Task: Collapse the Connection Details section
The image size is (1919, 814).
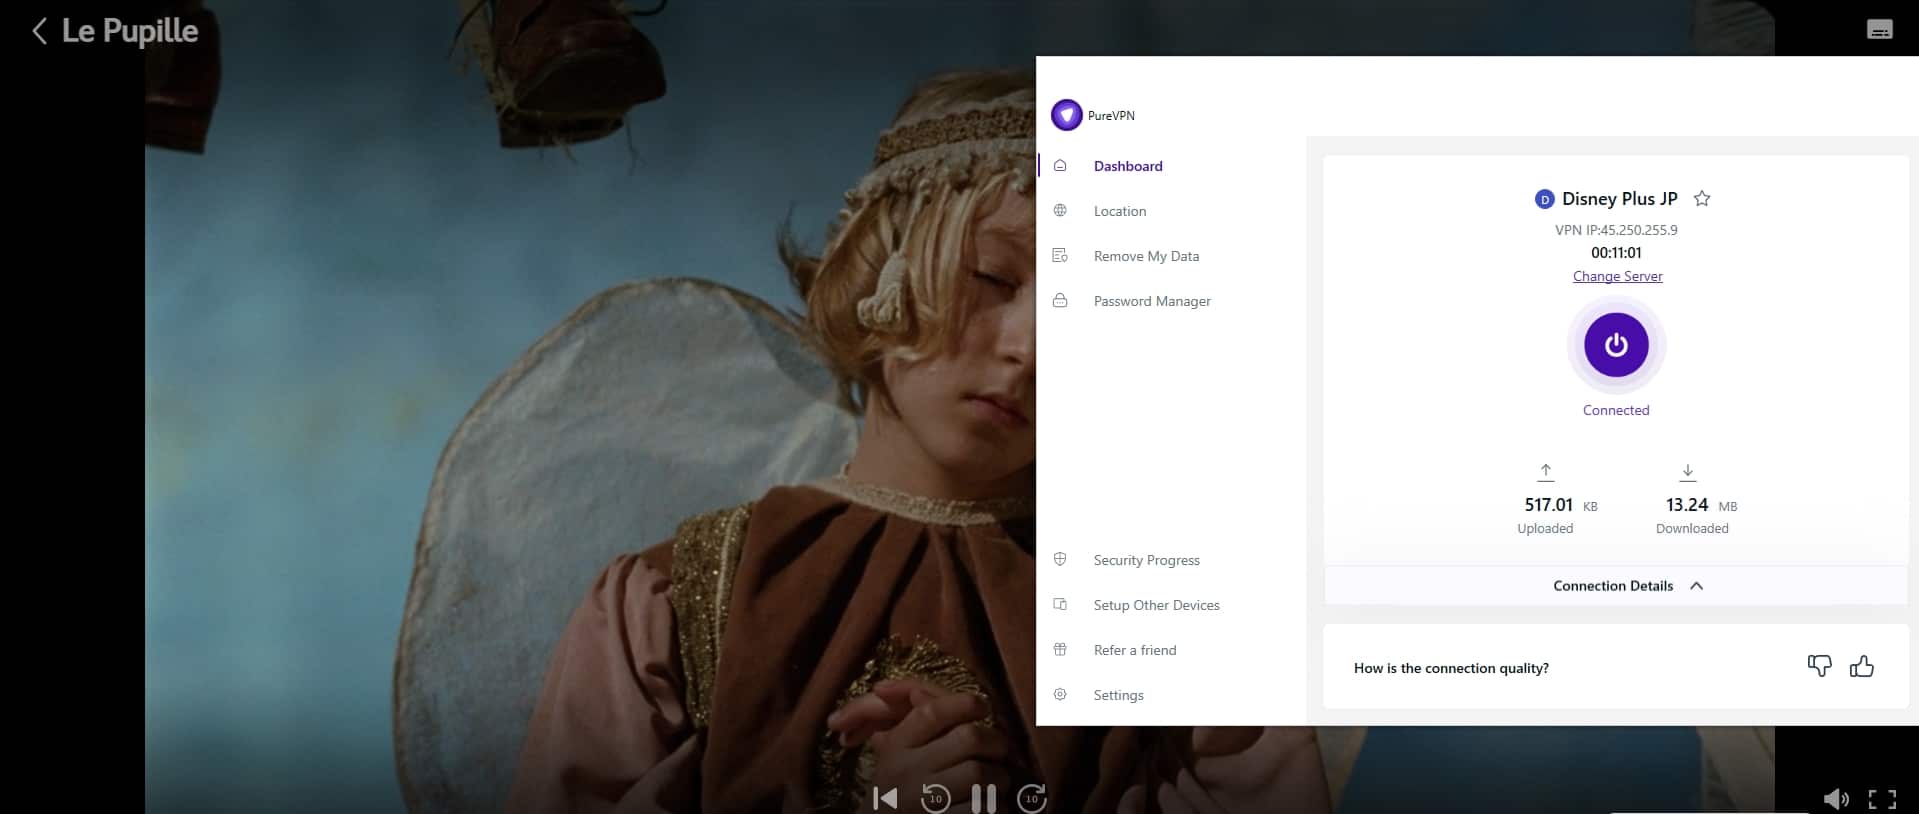Action: [x=1616, y=586]
